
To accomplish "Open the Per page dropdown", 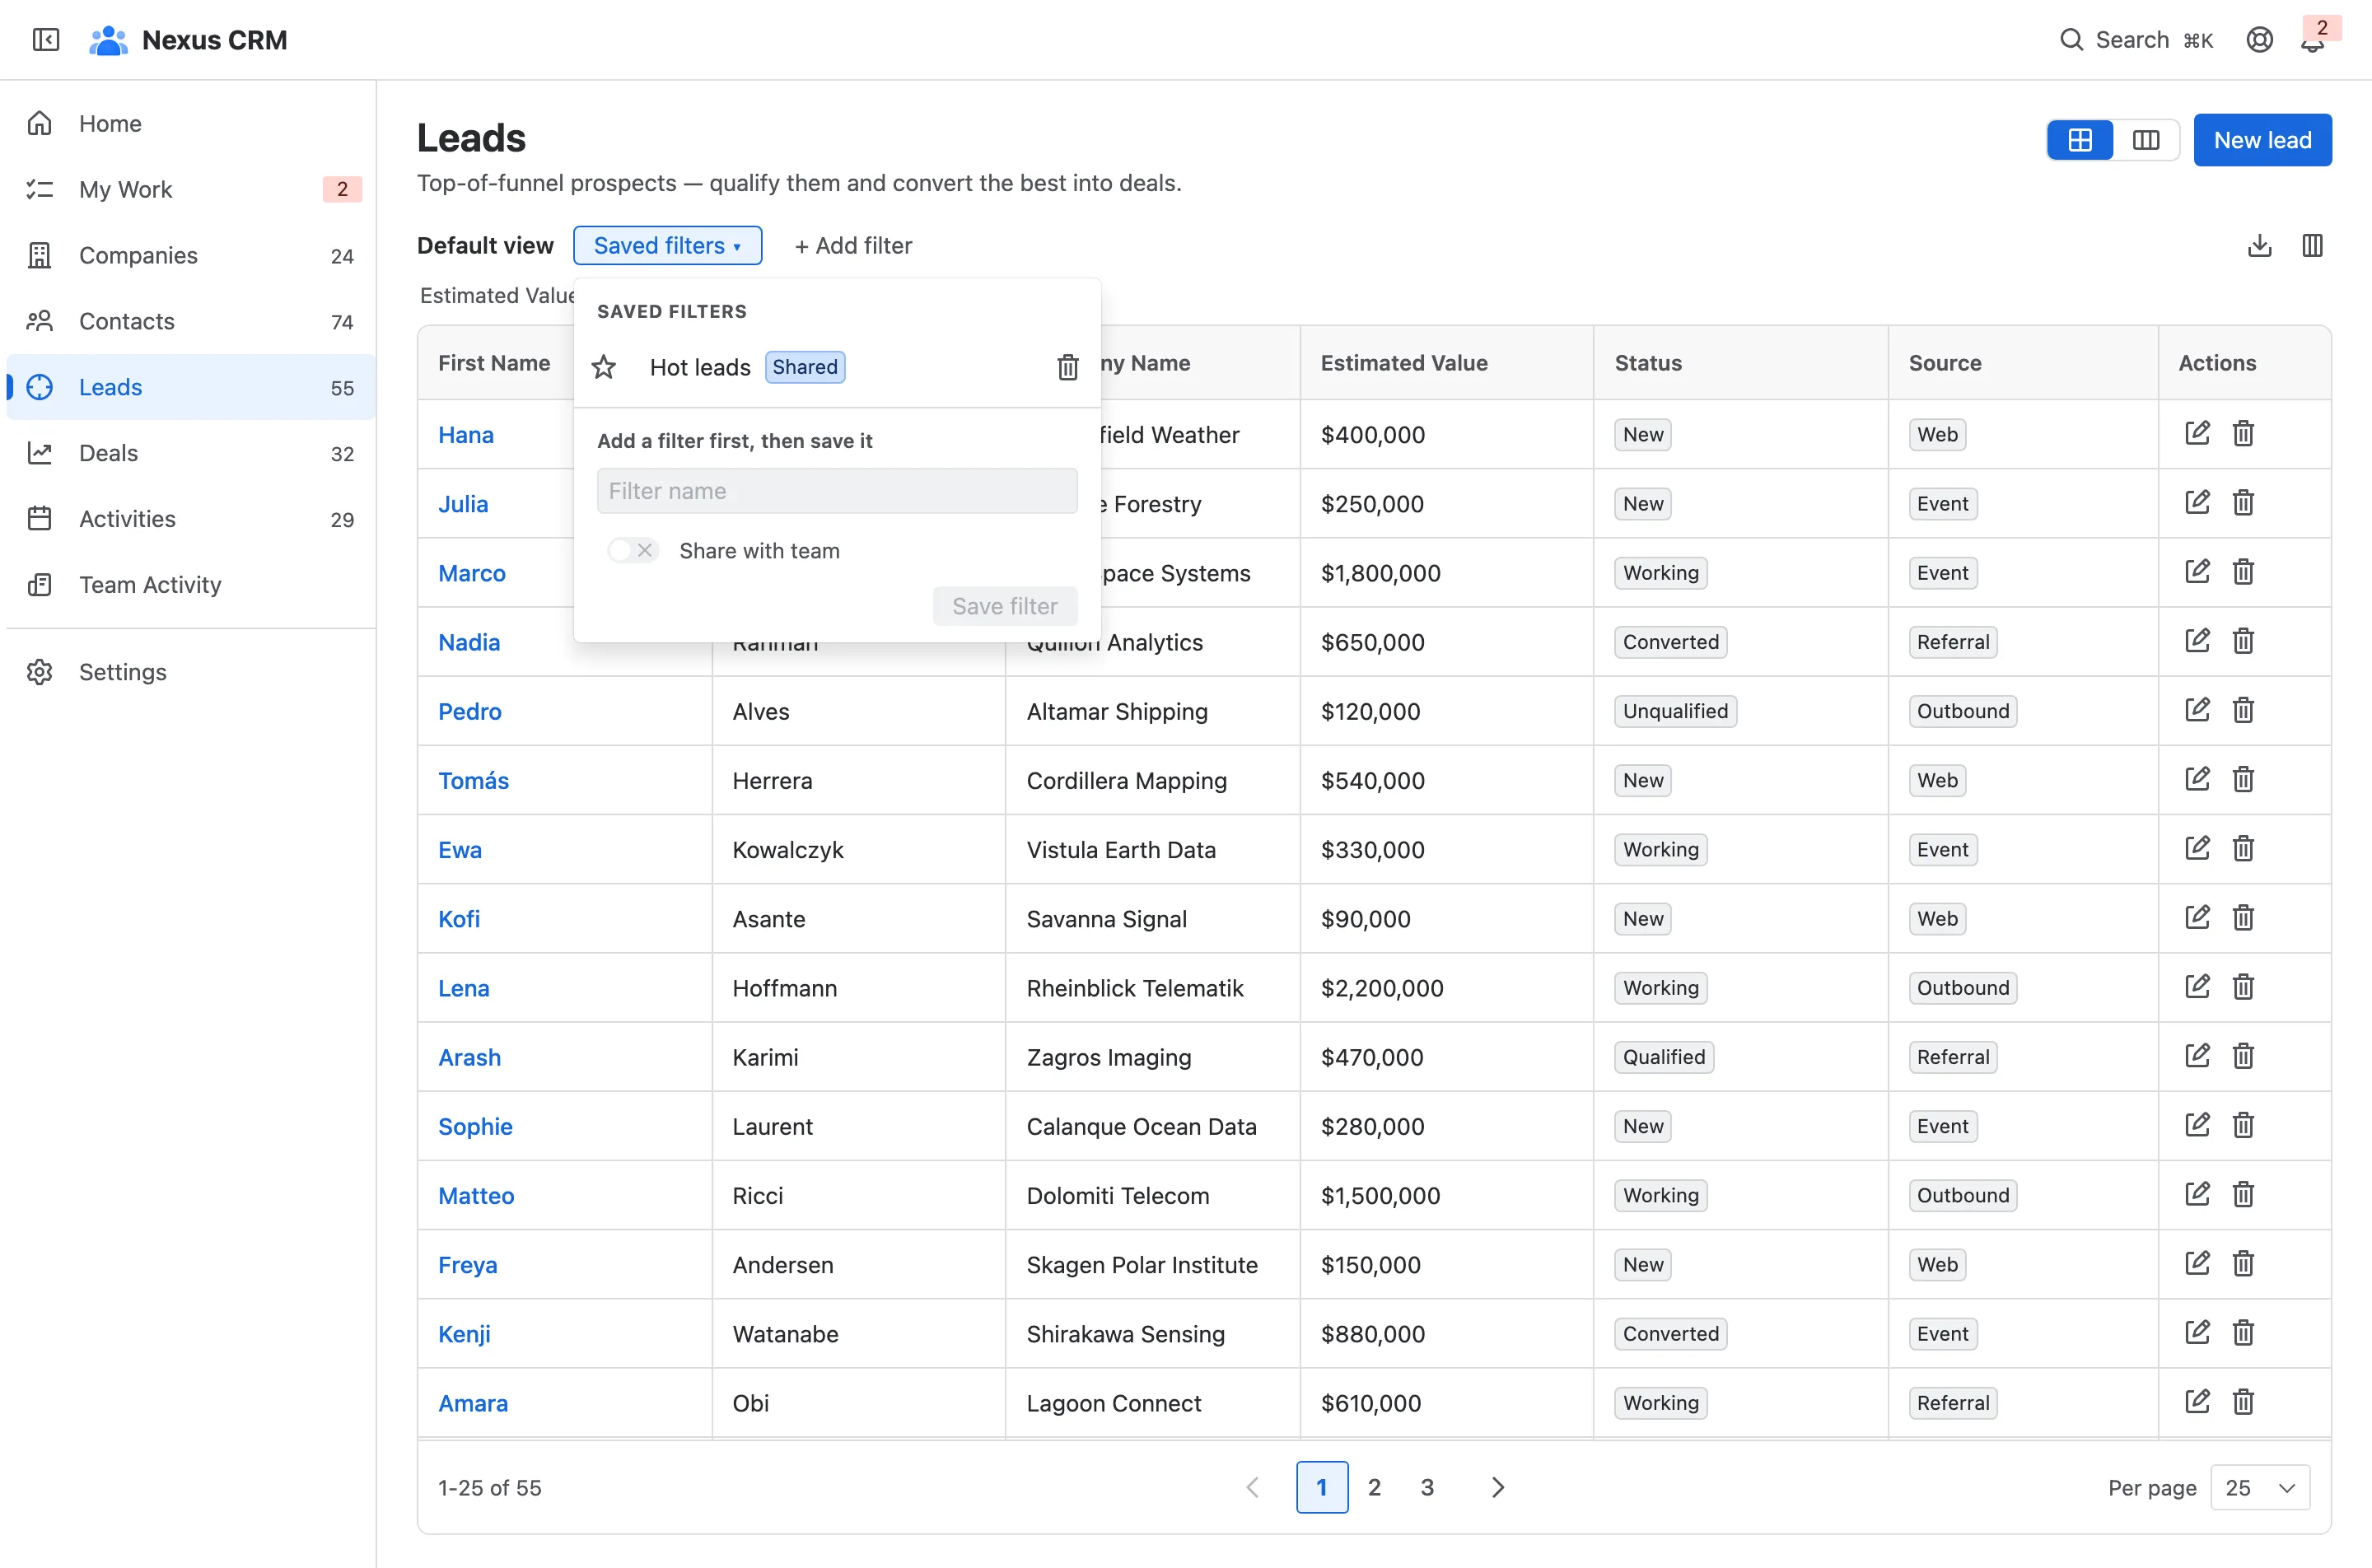I will coord(2259,1487).
